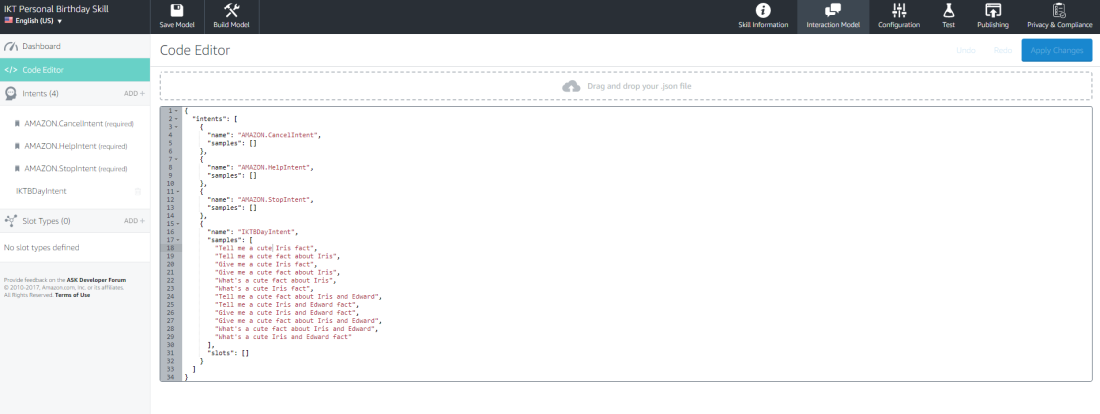Collapse the code fold arrow at line 1
Screen dimensions: 1100x414
177,111
